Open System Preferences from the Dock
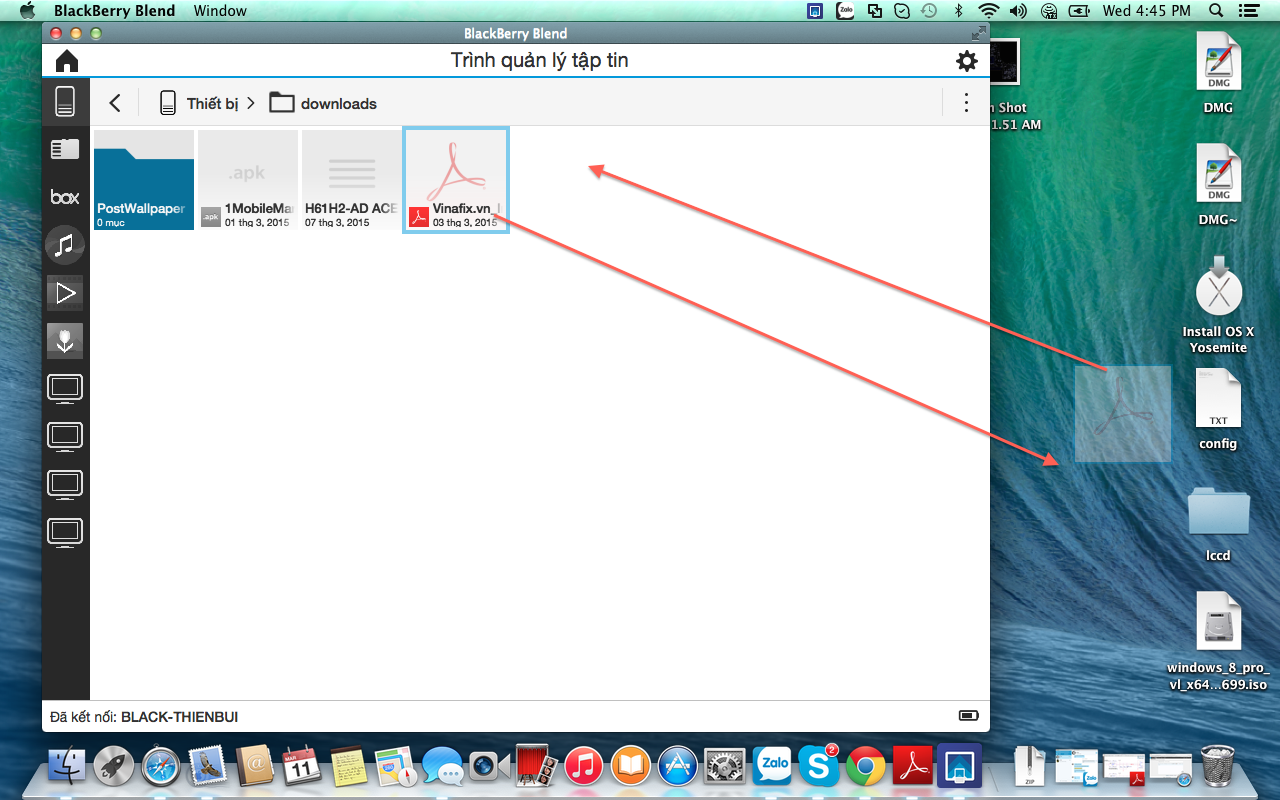This screenshot has height=800, width=1280. coord(724,766)
